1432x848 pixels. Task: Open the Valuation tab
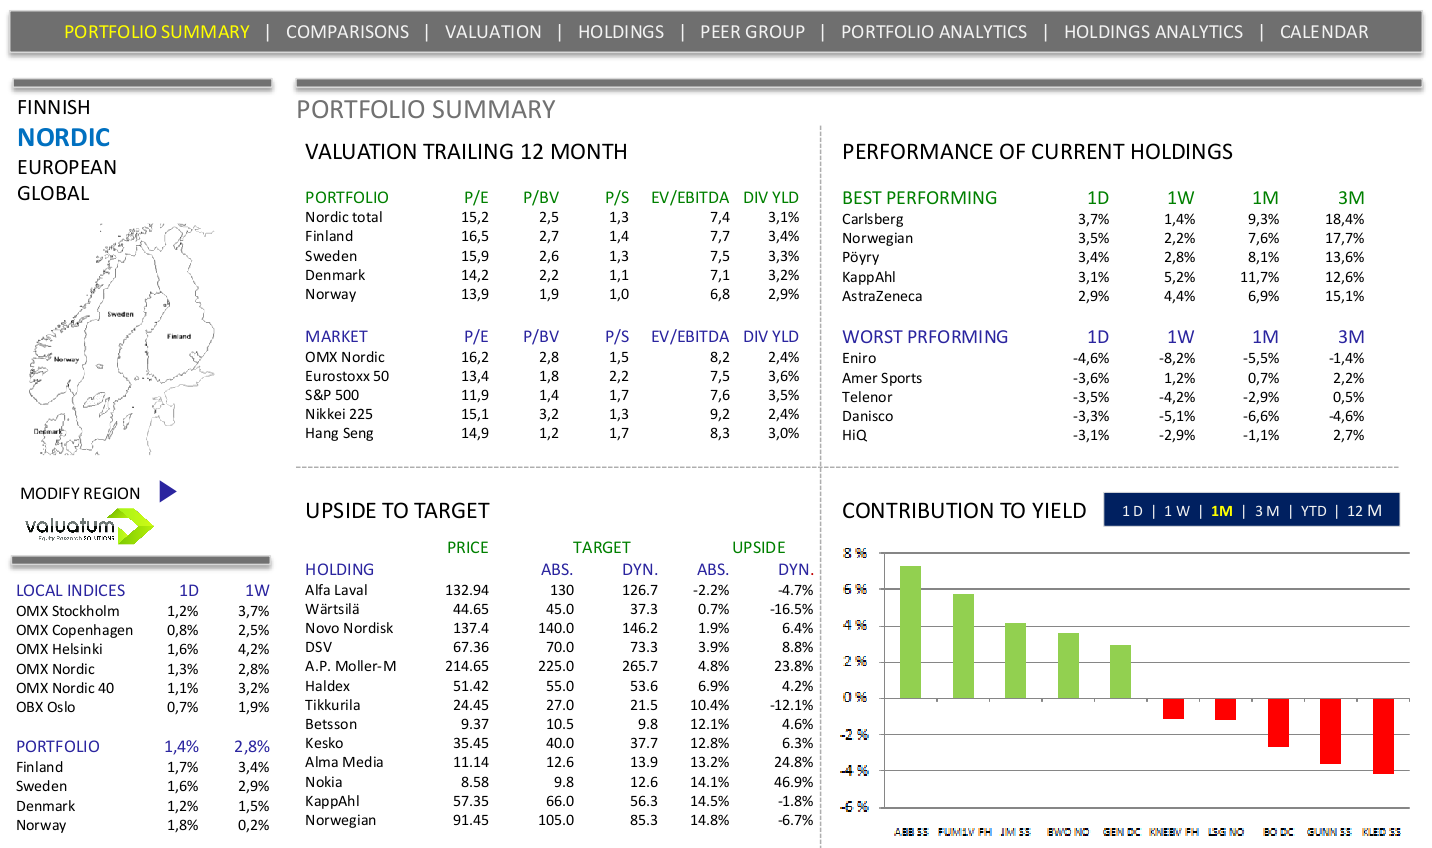tap(493, 32)
